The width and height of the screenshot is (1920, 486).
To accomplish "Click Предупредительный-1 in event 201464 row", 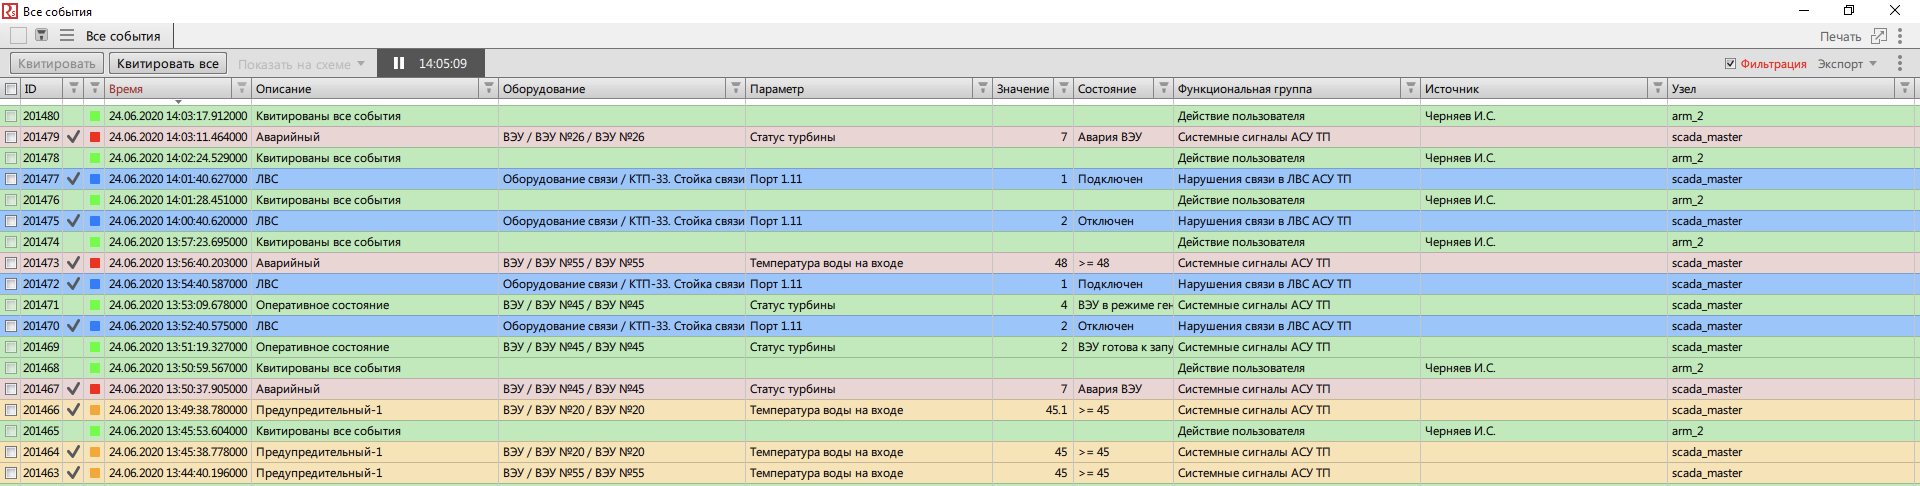I will [x=319, y=452].
